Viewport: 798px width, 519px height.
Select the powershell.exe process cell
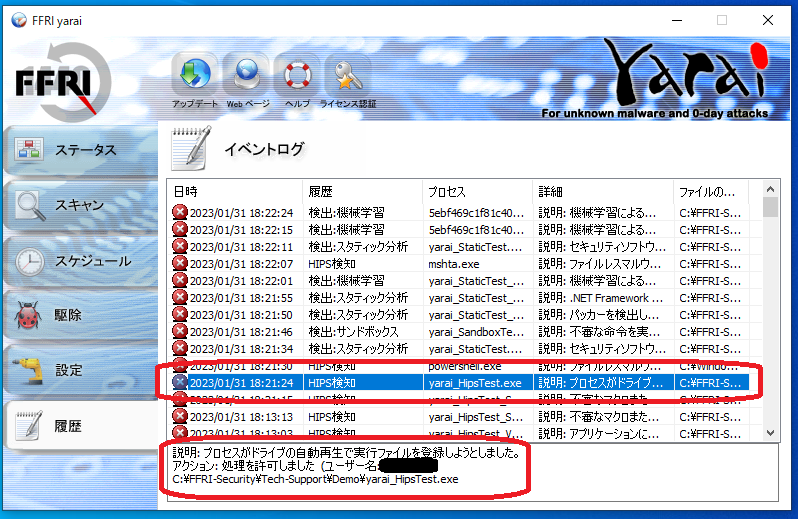point(465,366)
